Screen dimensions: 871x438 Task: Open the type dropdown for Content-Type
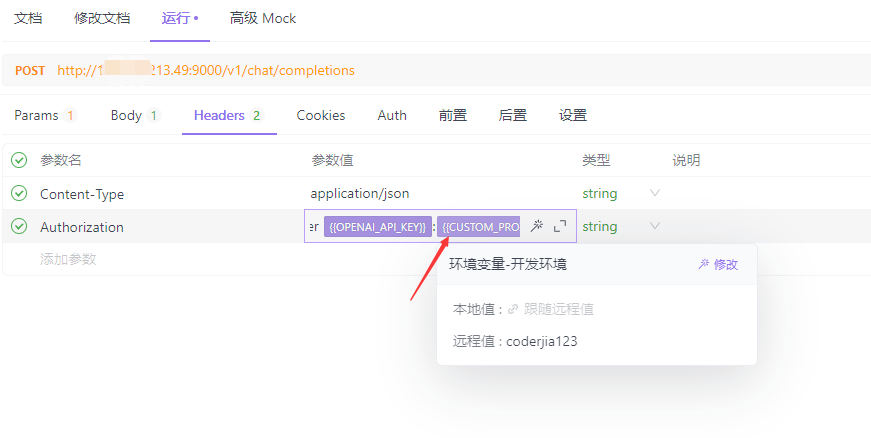click(655, 193)
